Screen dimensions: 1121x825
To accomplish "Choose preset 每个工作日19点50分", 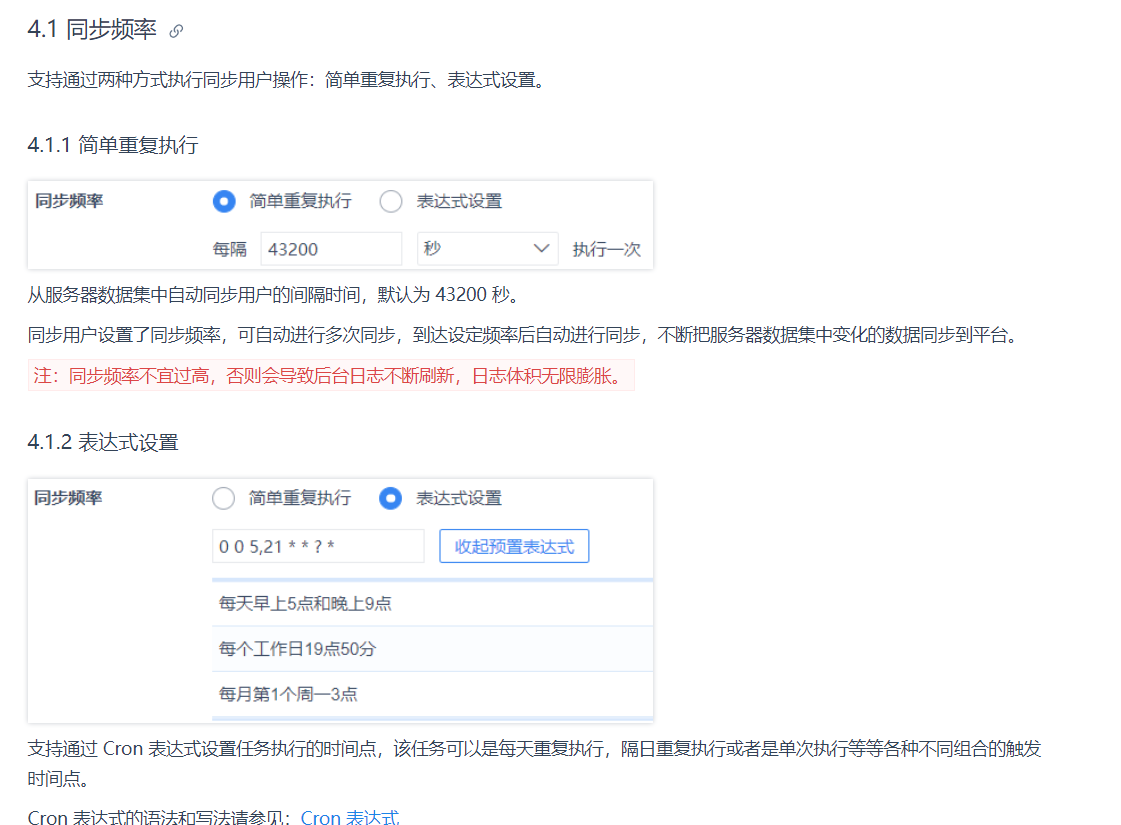I will 433,648.
